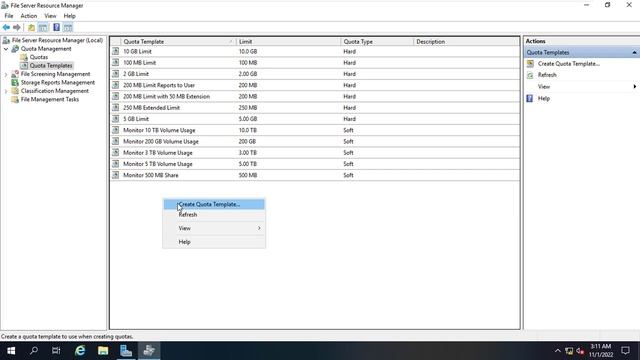Click the Monitor 500 MB Share row icon
The height and width of the screenshot is (360, 640).
pos(116,175)
